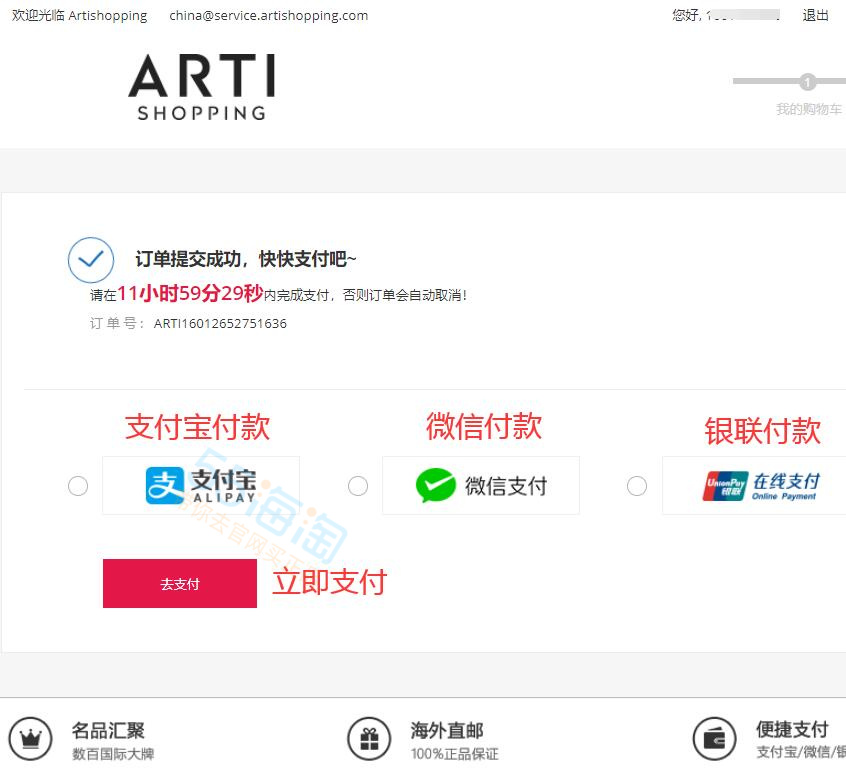This screenshot has height=776, width=846.
Task: Click the 名品汇聚 footer title
Action: coord(108,730)
